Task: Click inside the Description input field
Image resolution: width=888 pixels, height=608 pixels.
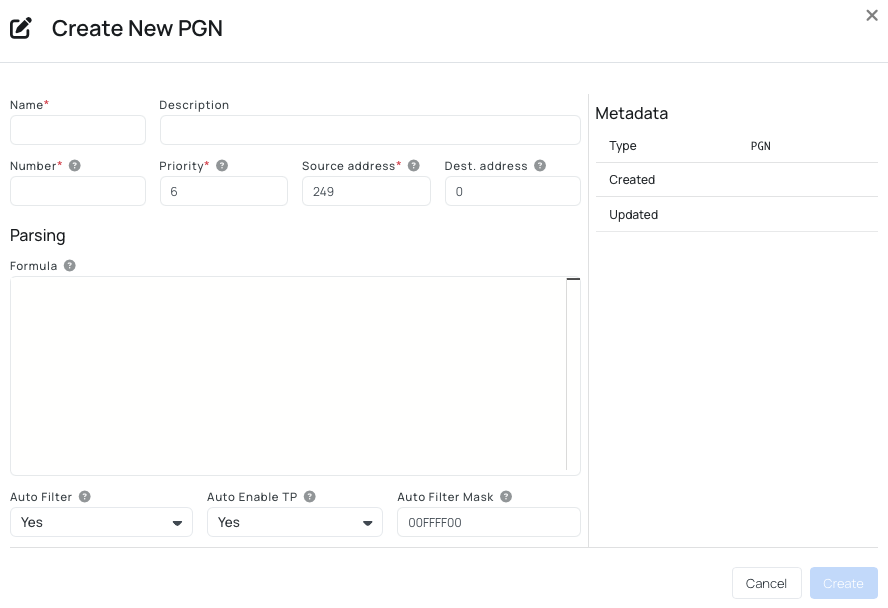Action: 370,130
